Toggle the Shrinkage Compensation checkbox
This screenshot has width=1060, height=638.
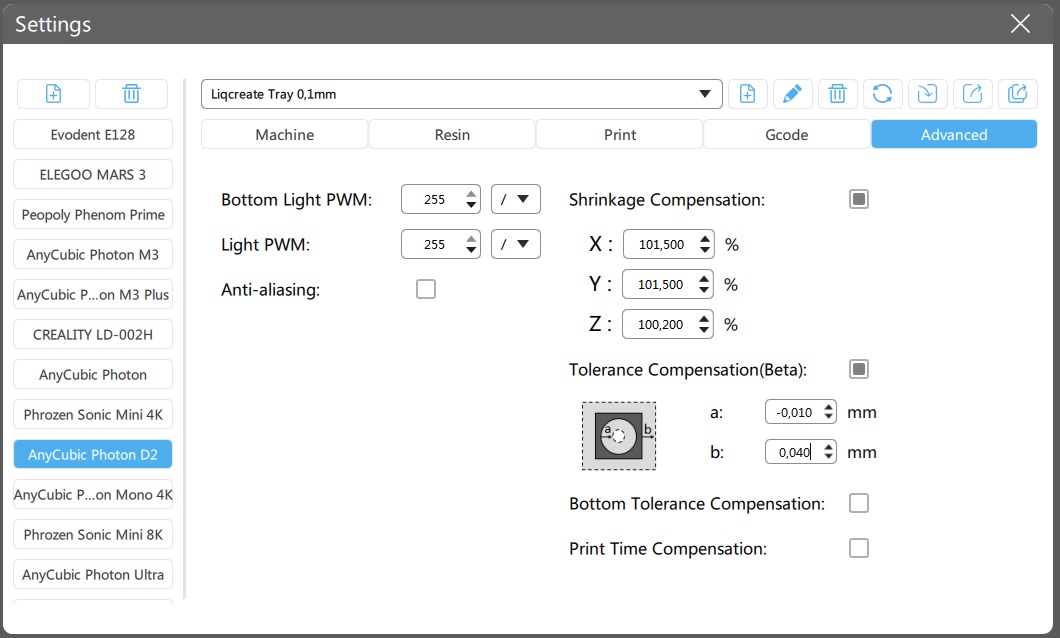point(858,199)
